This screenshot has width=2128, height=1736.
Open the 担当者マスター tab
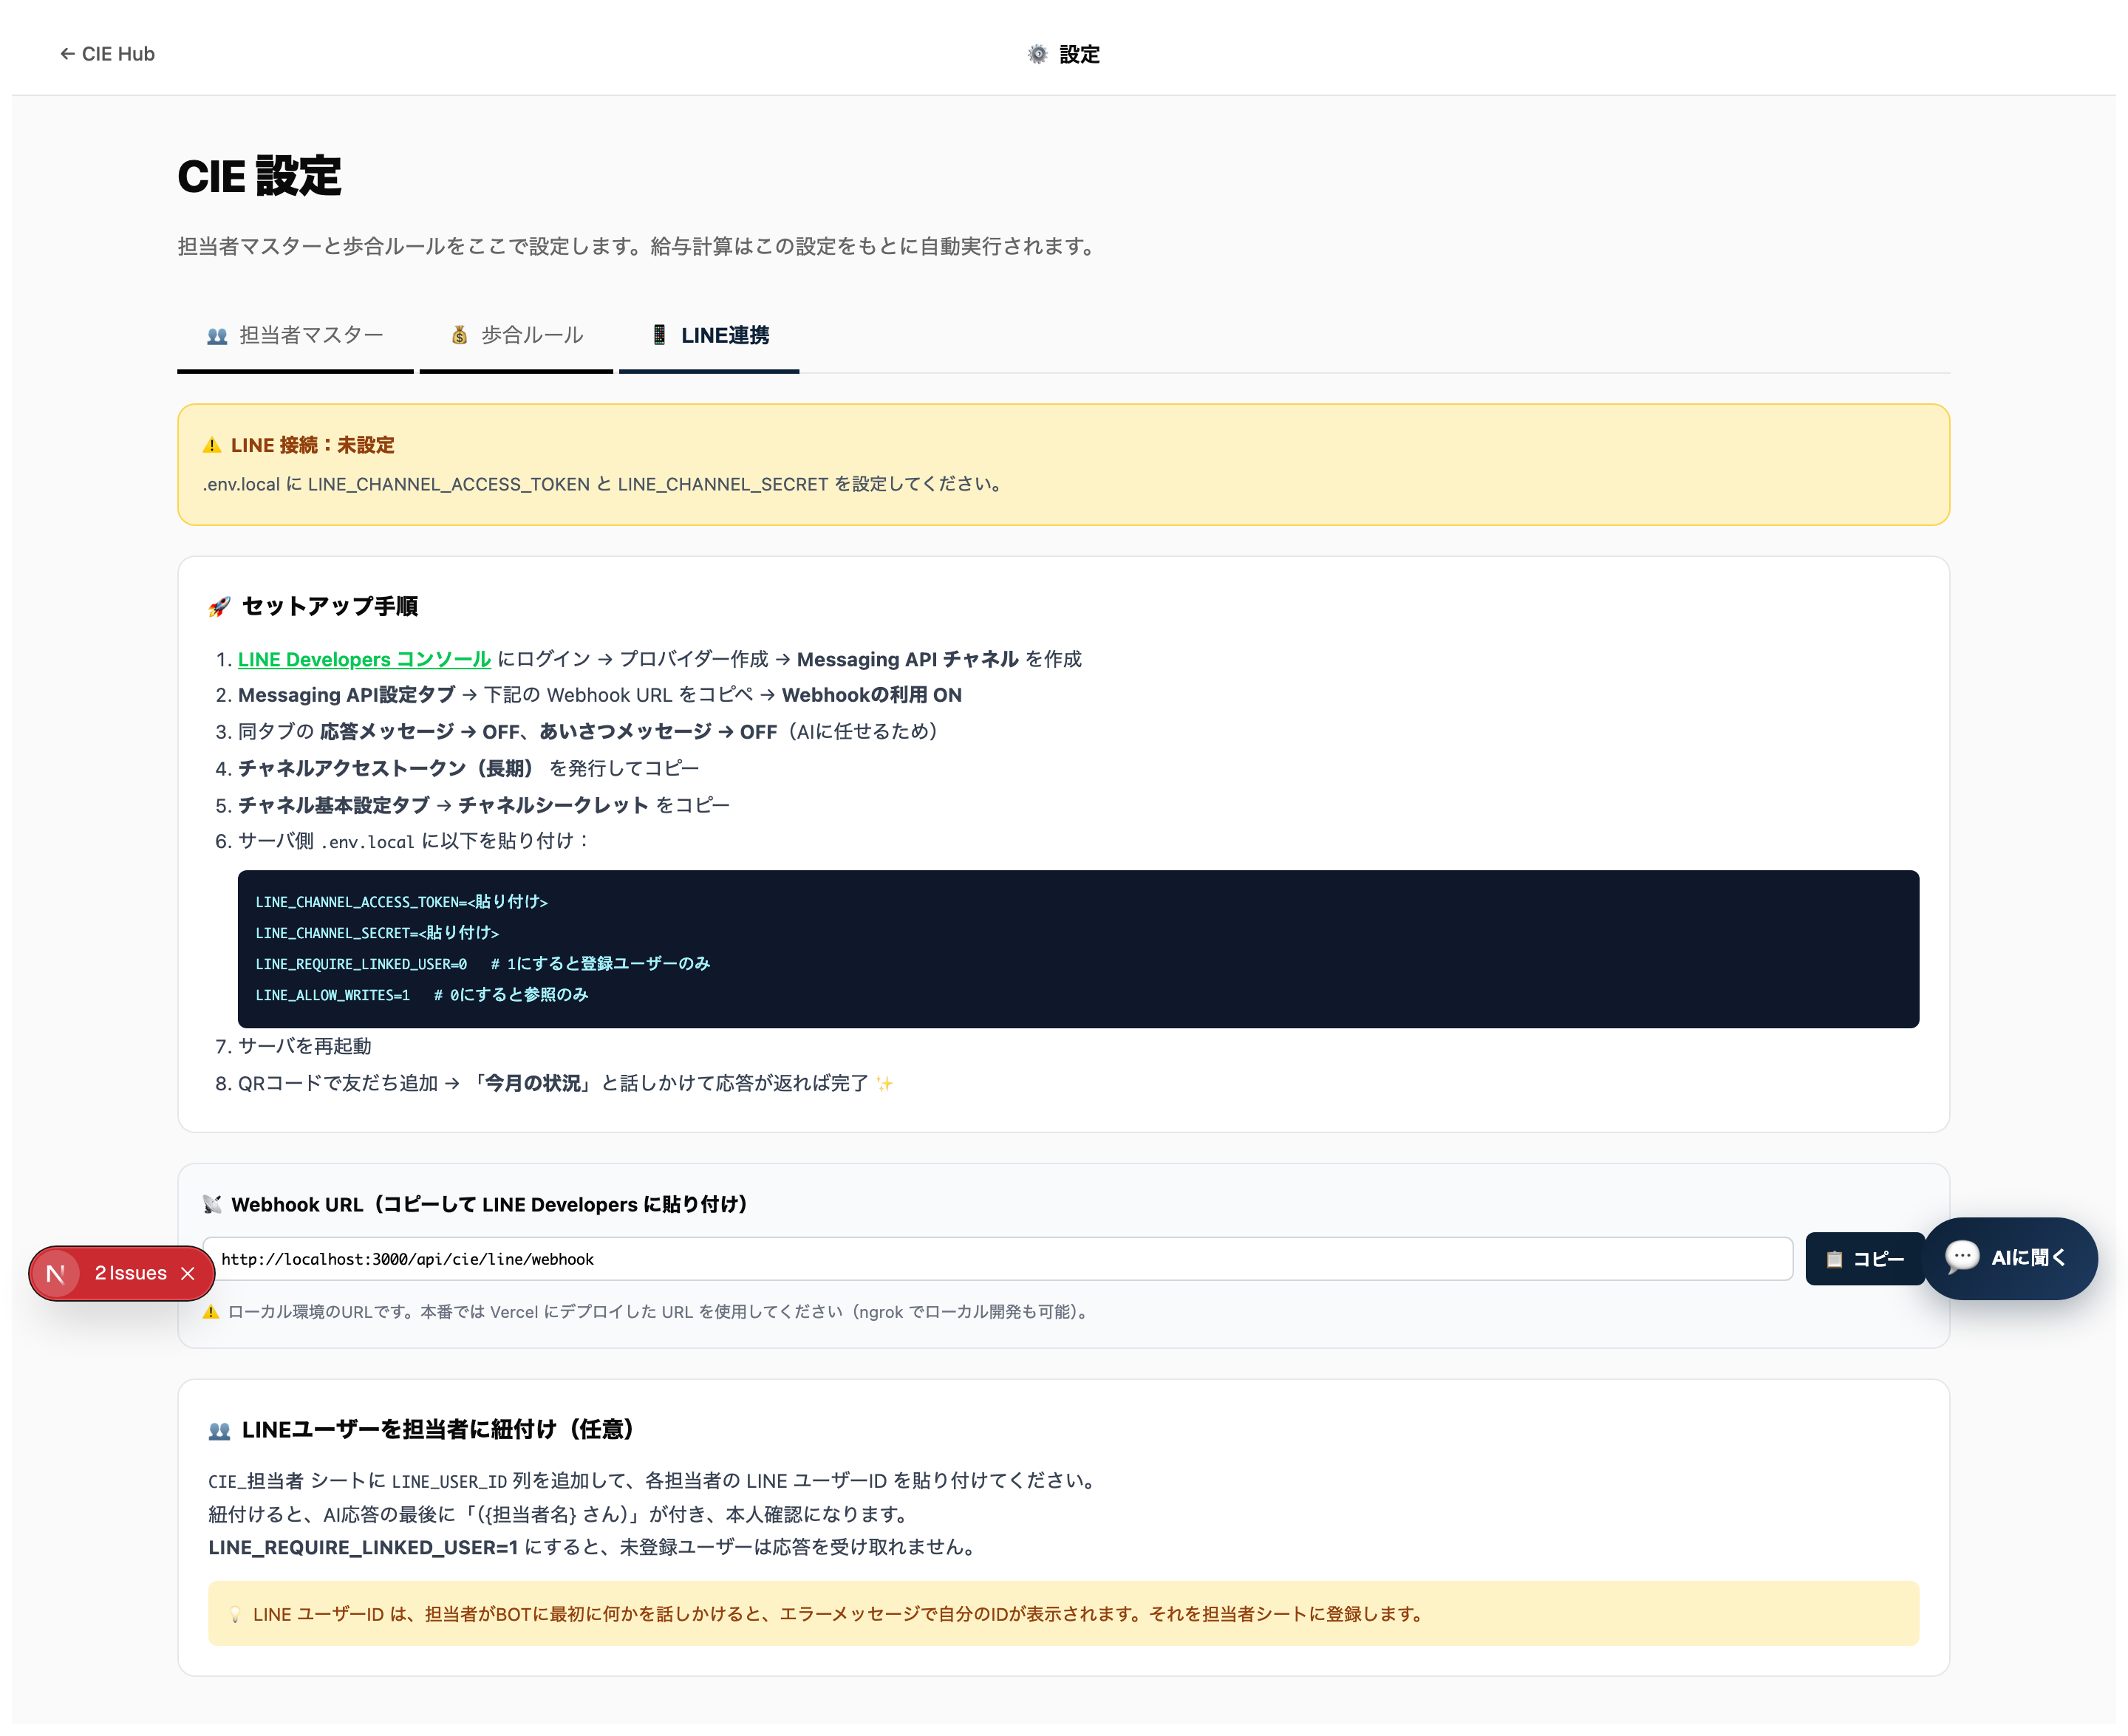coord(295,336)
